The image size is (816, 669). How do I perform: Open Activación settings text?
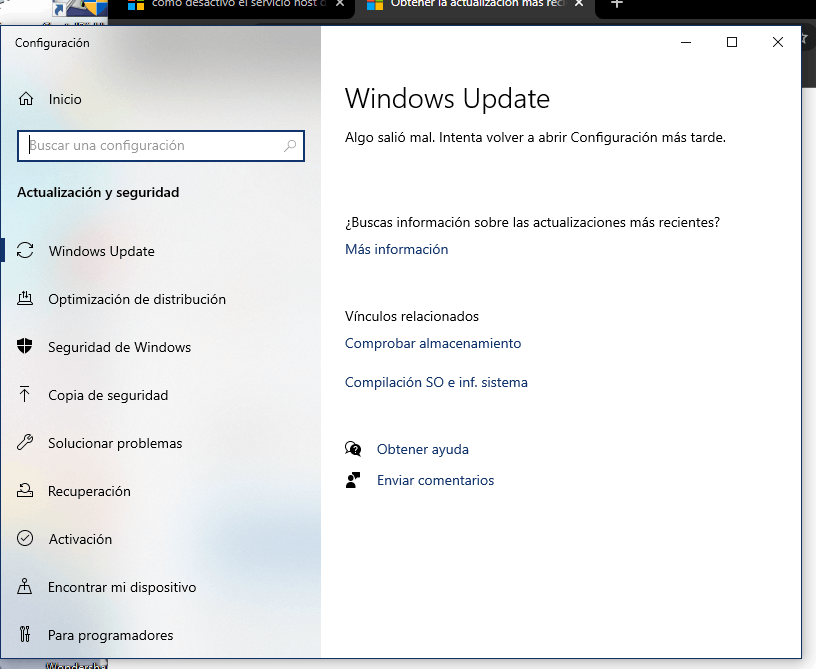[x=80, y=539]
